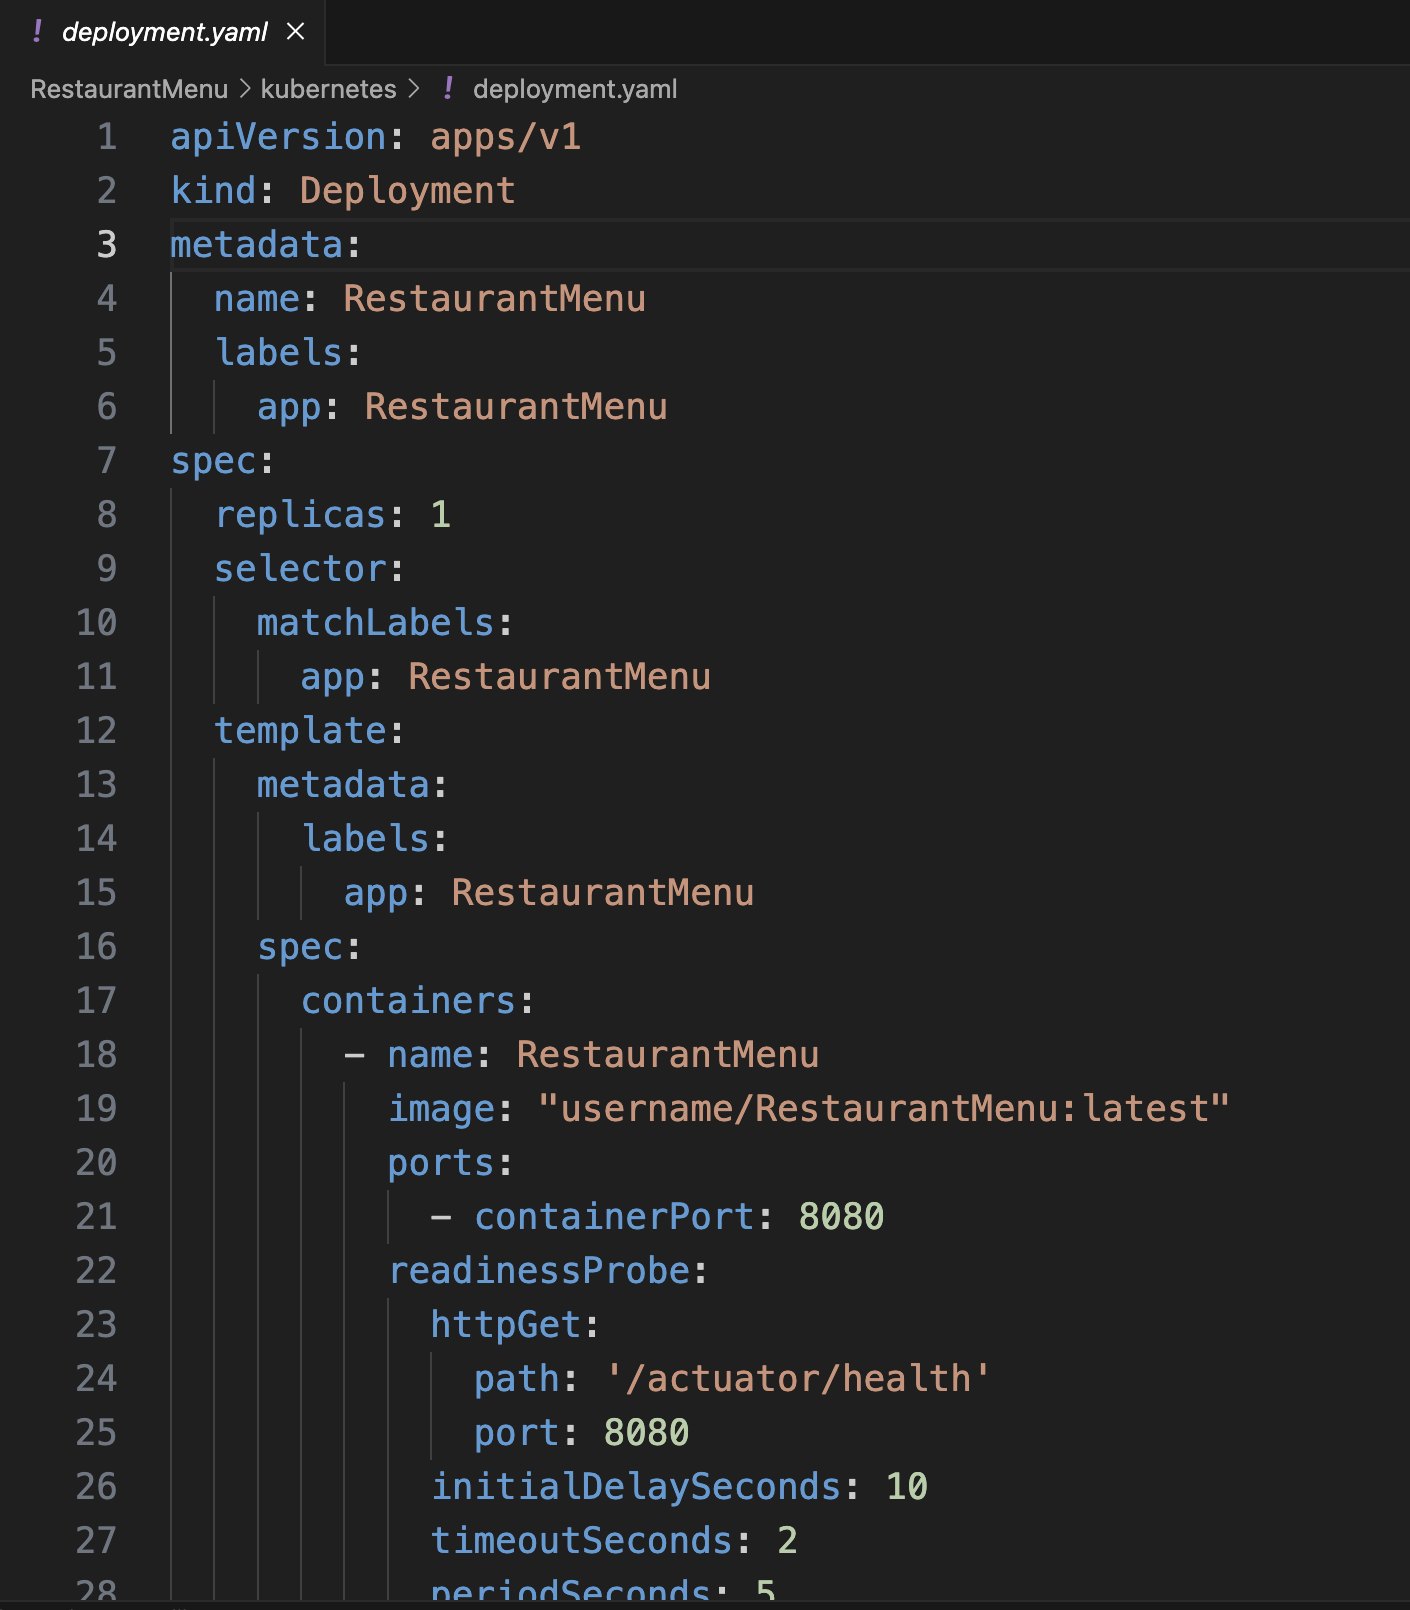1410x1610 pixels.
Task: Click the containers key
Action: pyautogui.click(x=408, y=1001)
